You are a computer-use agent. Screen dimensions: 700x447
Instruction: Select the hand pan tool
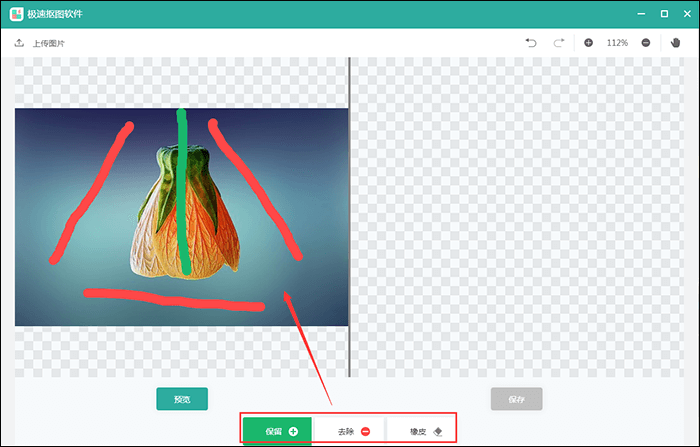pos(675,43)
